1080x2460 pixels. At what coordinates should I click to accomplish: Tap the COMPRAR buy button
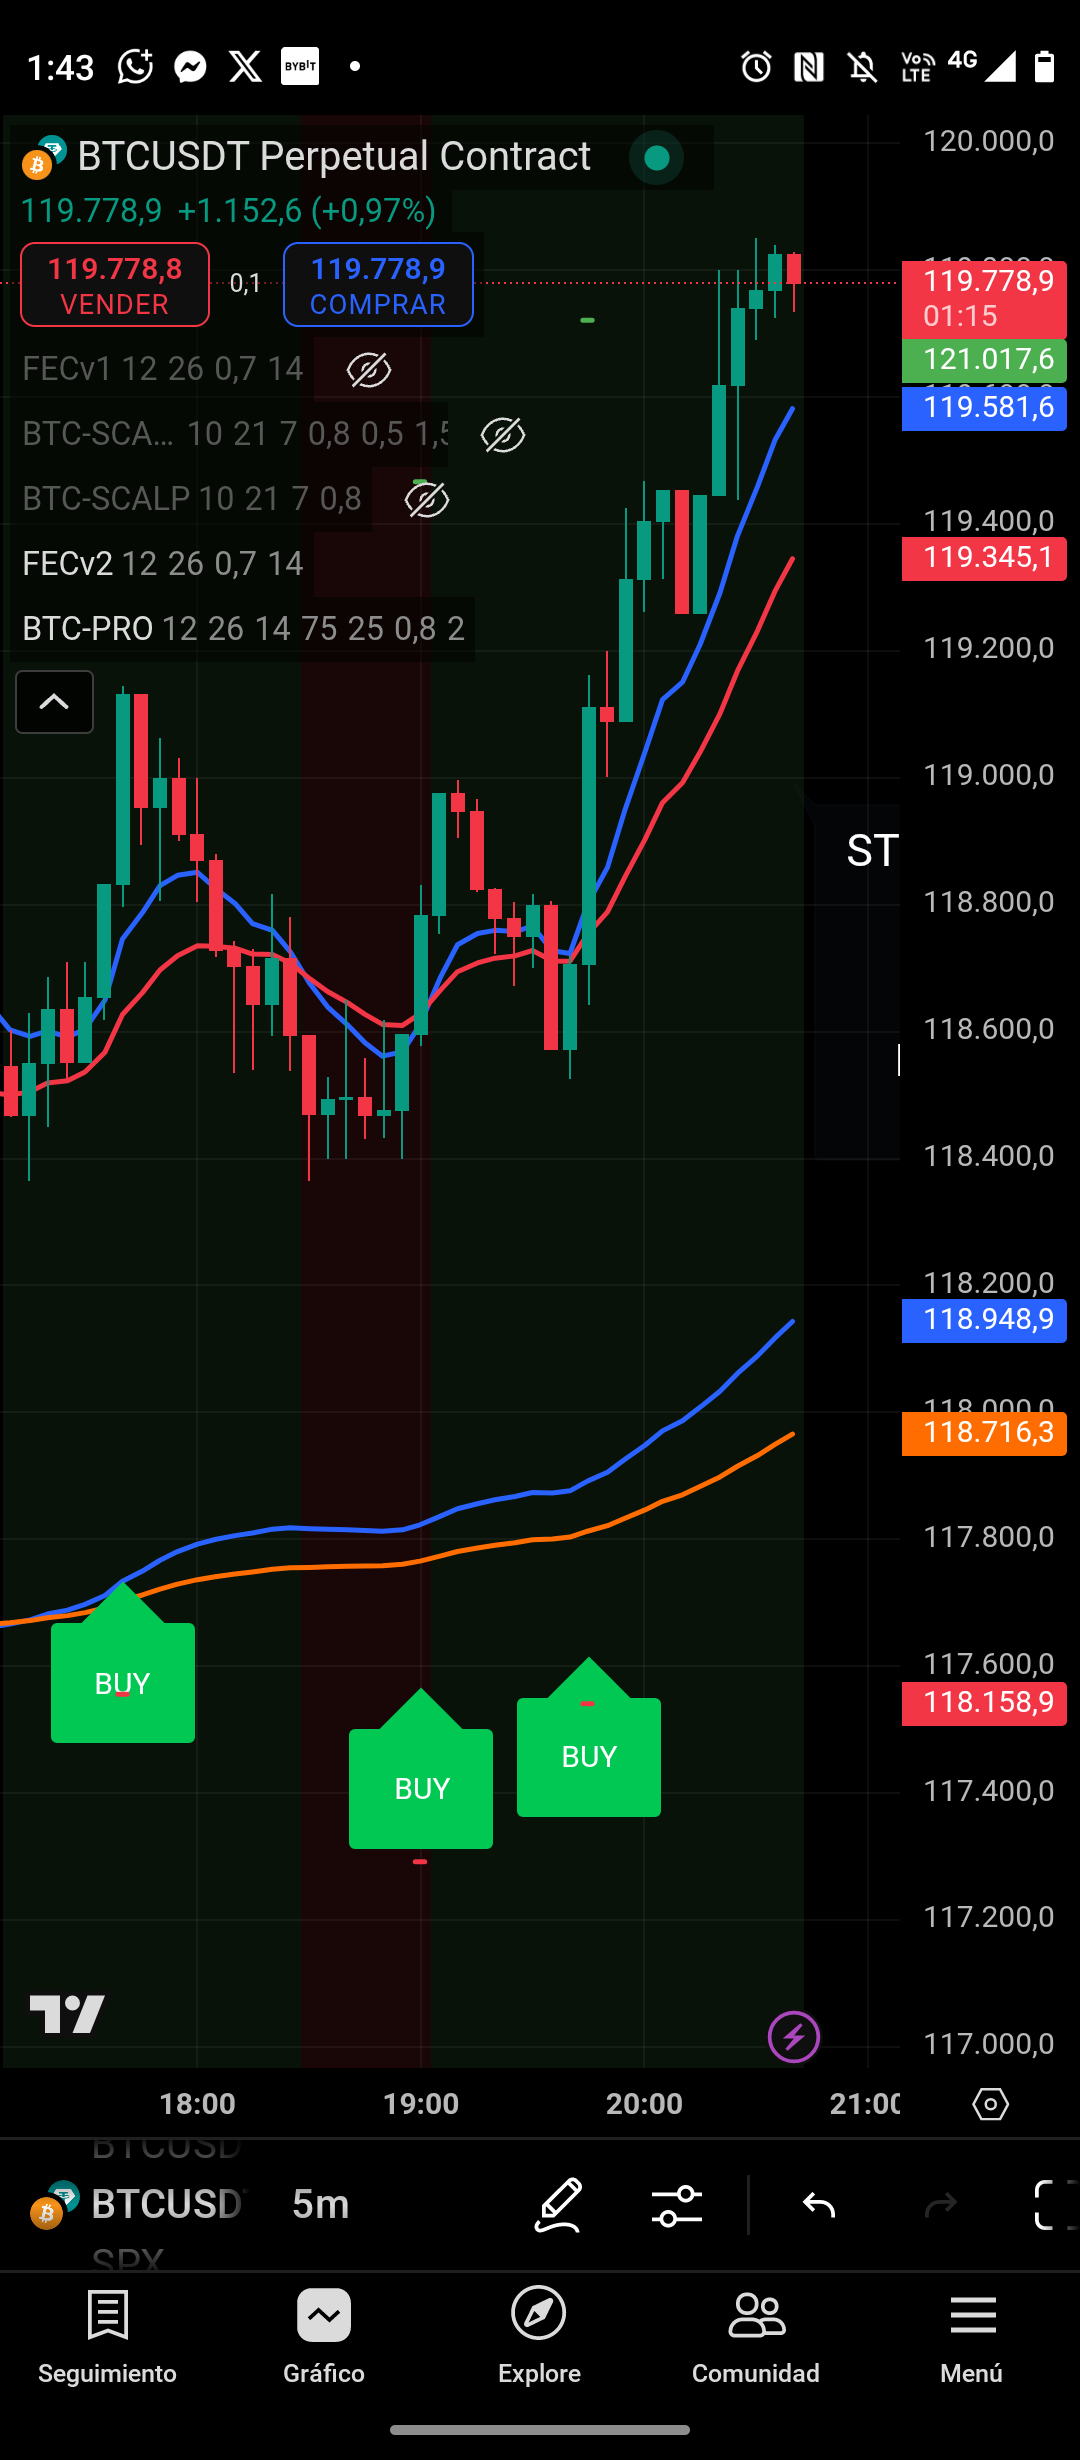(378, 285)
